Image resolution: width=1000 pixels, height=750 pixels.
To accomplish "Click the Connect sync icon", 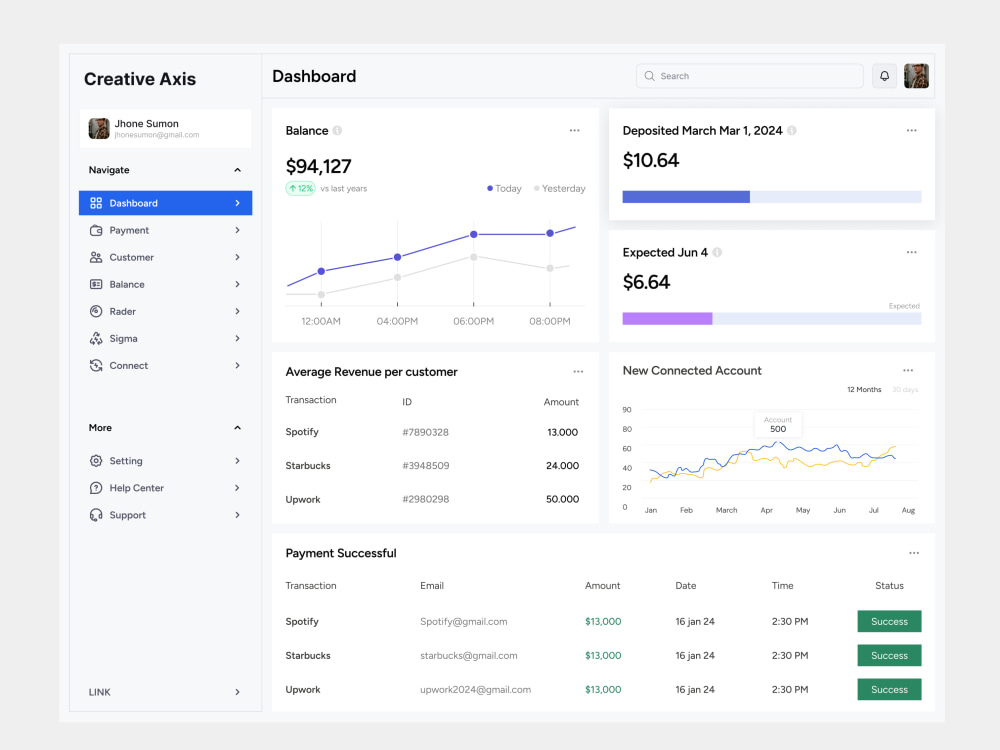I will click(x=96, y=365).
